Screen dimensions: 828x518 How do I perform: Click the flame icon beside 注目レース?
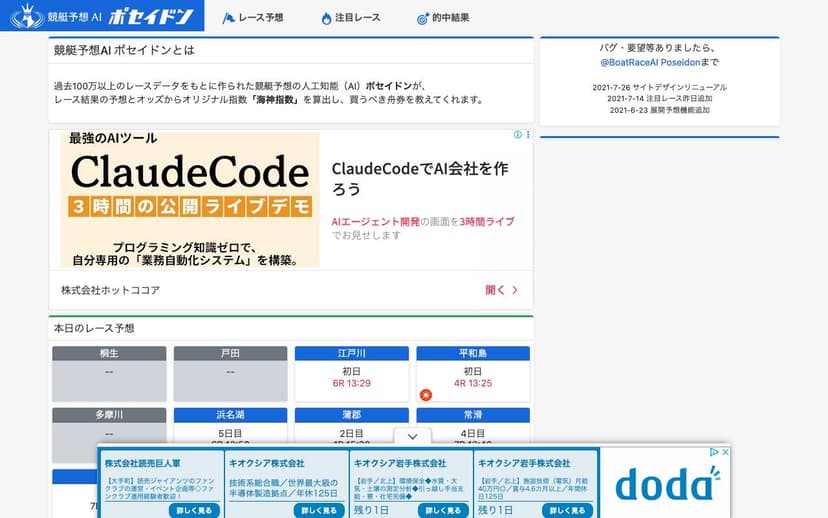pyautogui.click(x=326, y=18)
